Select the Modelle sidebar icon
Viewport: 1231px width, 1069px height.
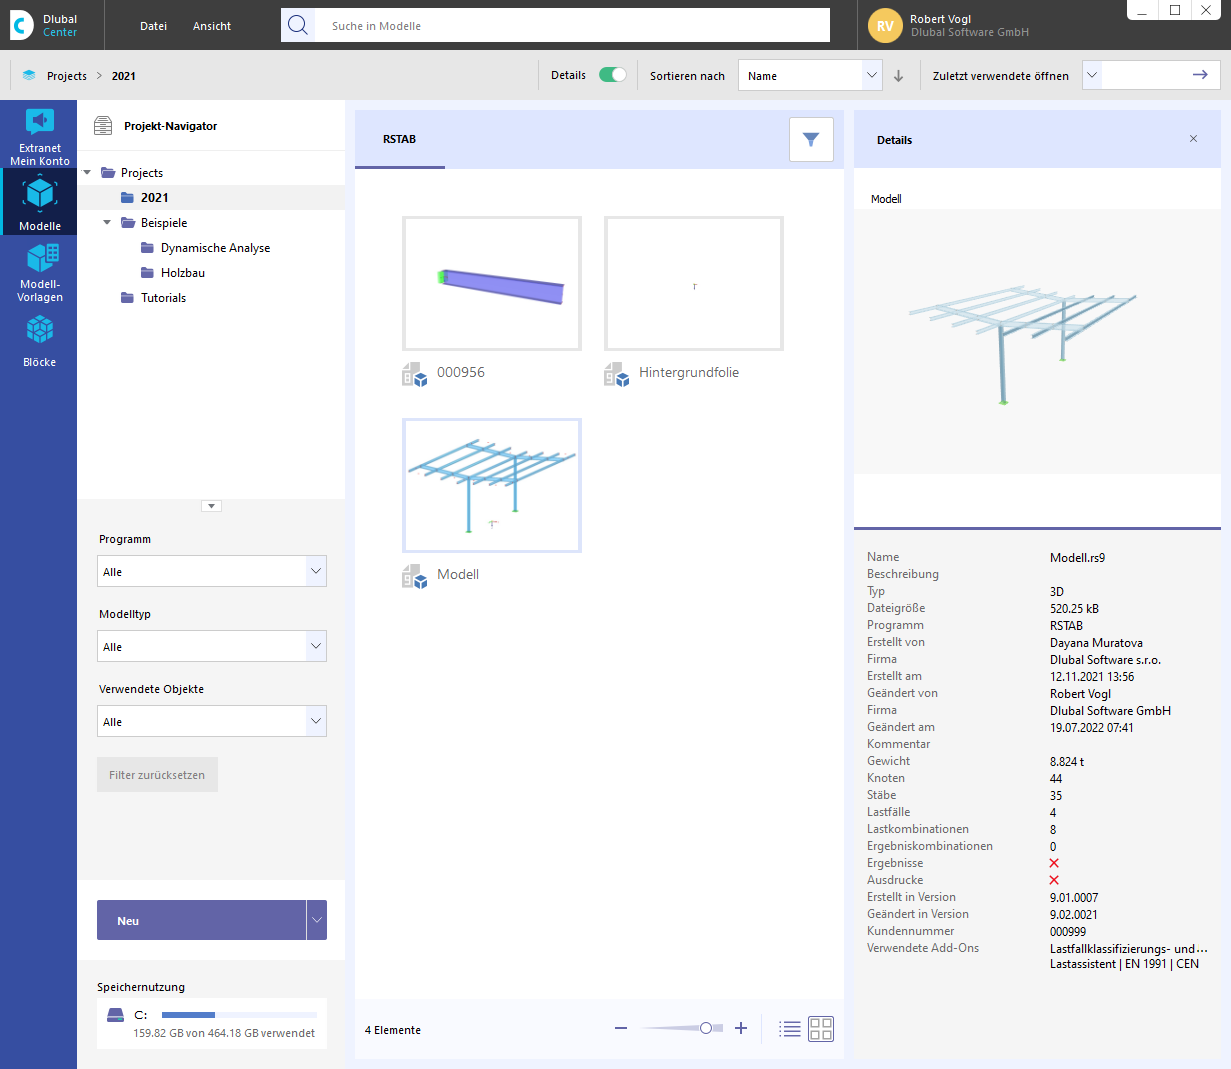point(40,203)
